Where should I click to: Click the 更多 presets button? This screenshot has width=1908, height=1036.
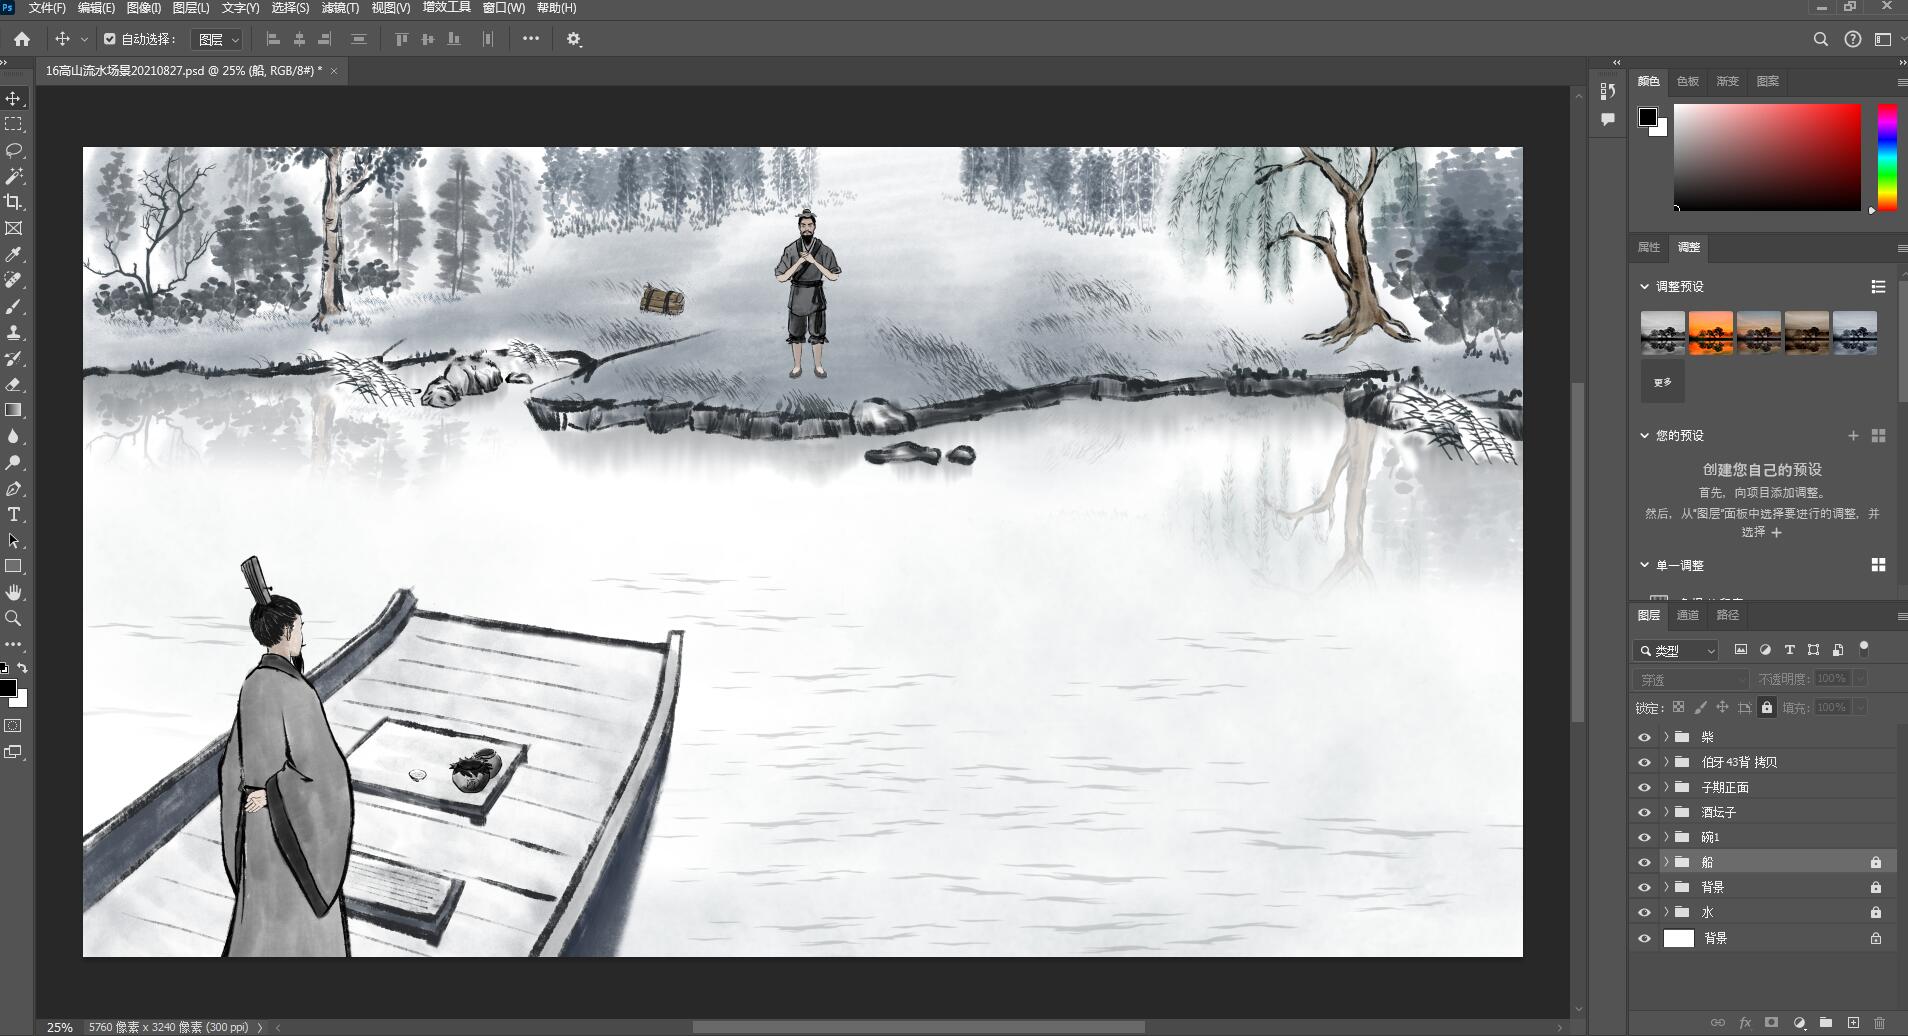click(x=1662, y=382)
